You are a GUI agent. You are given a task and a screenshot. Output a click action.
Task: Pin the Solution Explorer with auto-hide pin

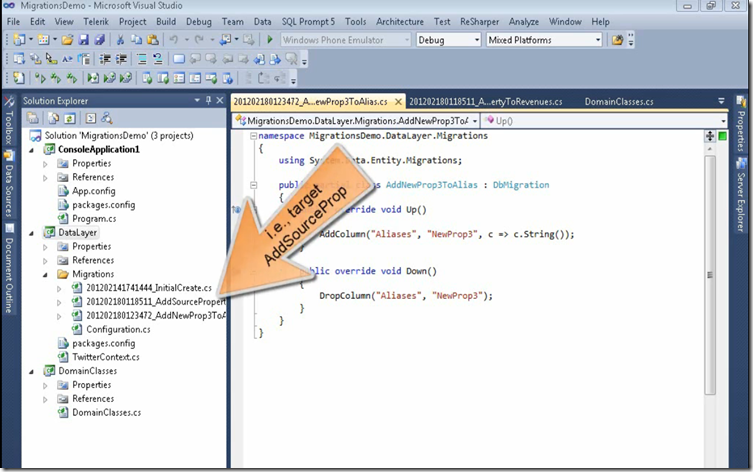[x=208, y=100]
